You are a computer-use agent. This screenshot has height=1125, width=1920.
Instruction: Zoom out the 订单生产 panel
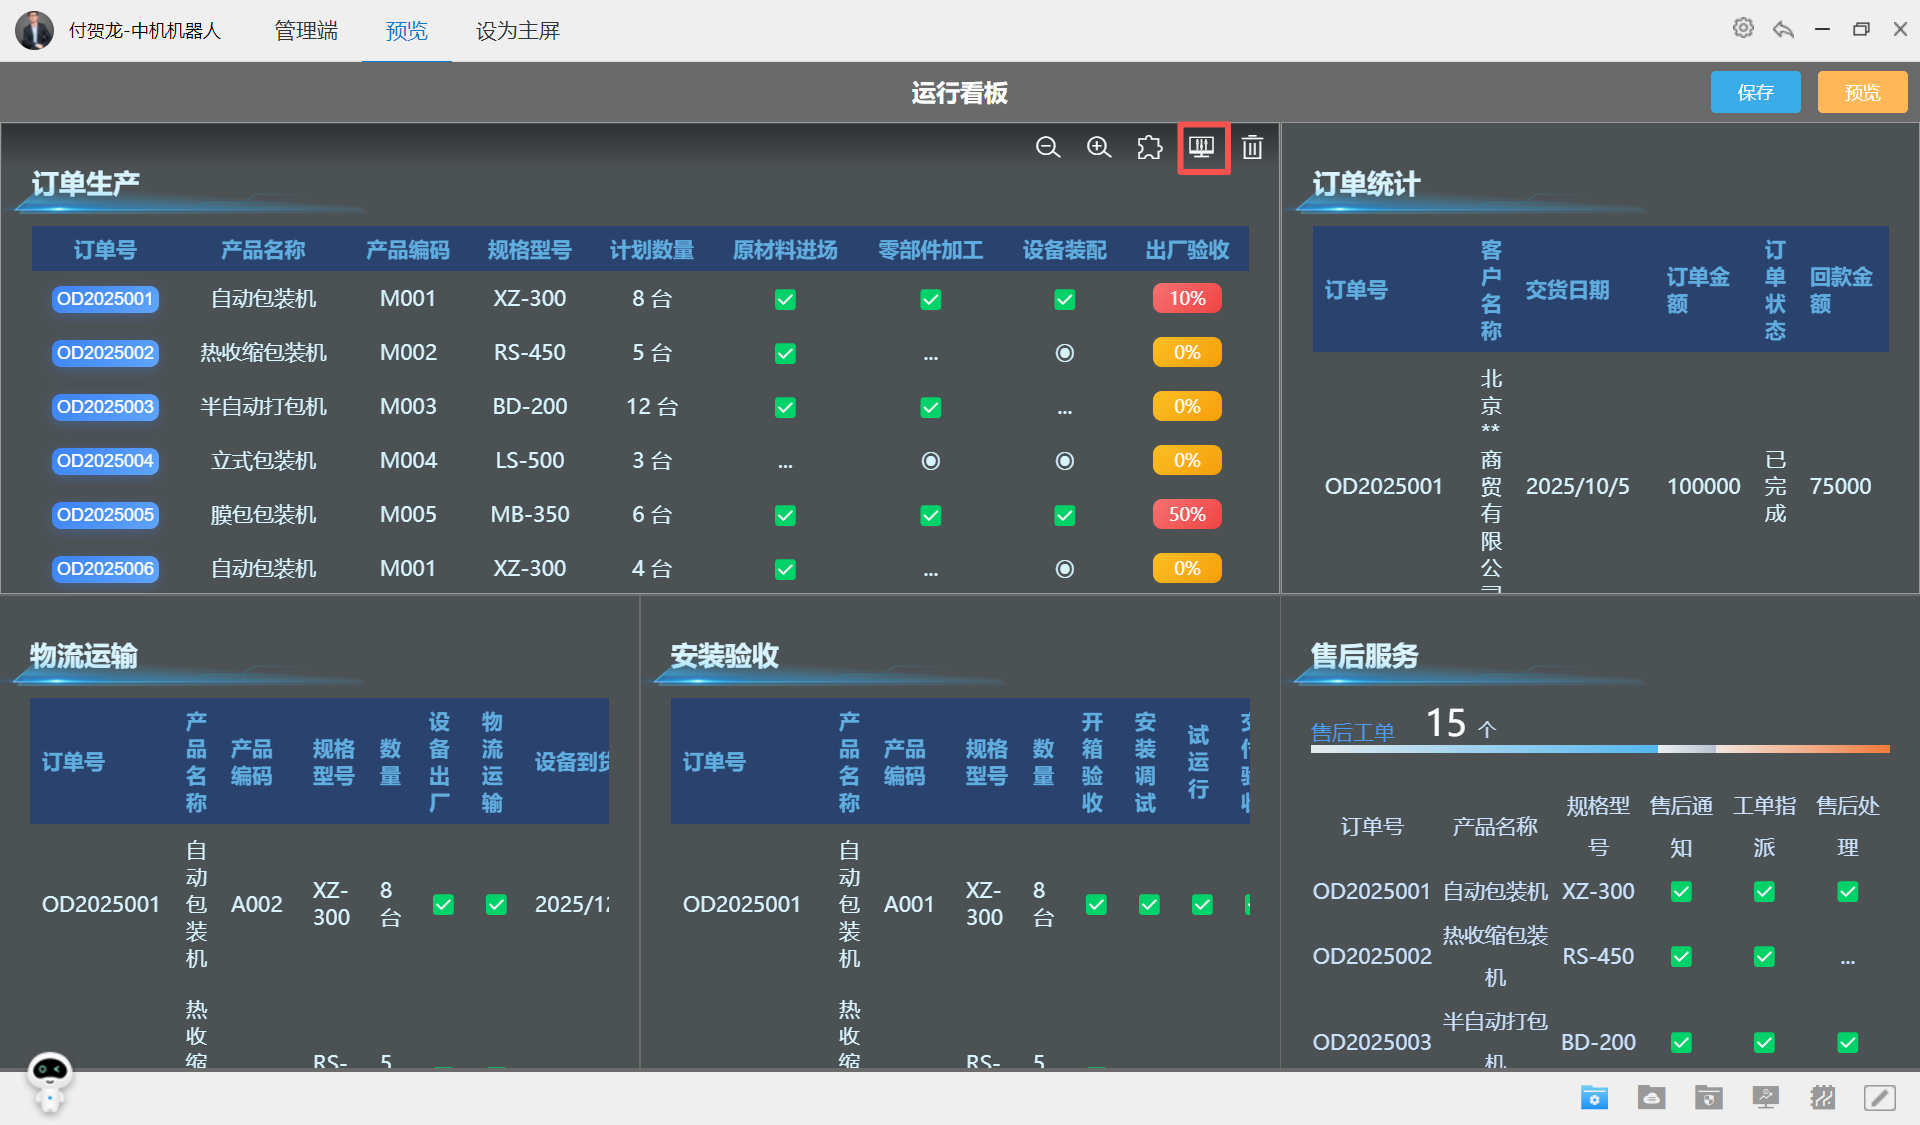[x=1047, y=148]
